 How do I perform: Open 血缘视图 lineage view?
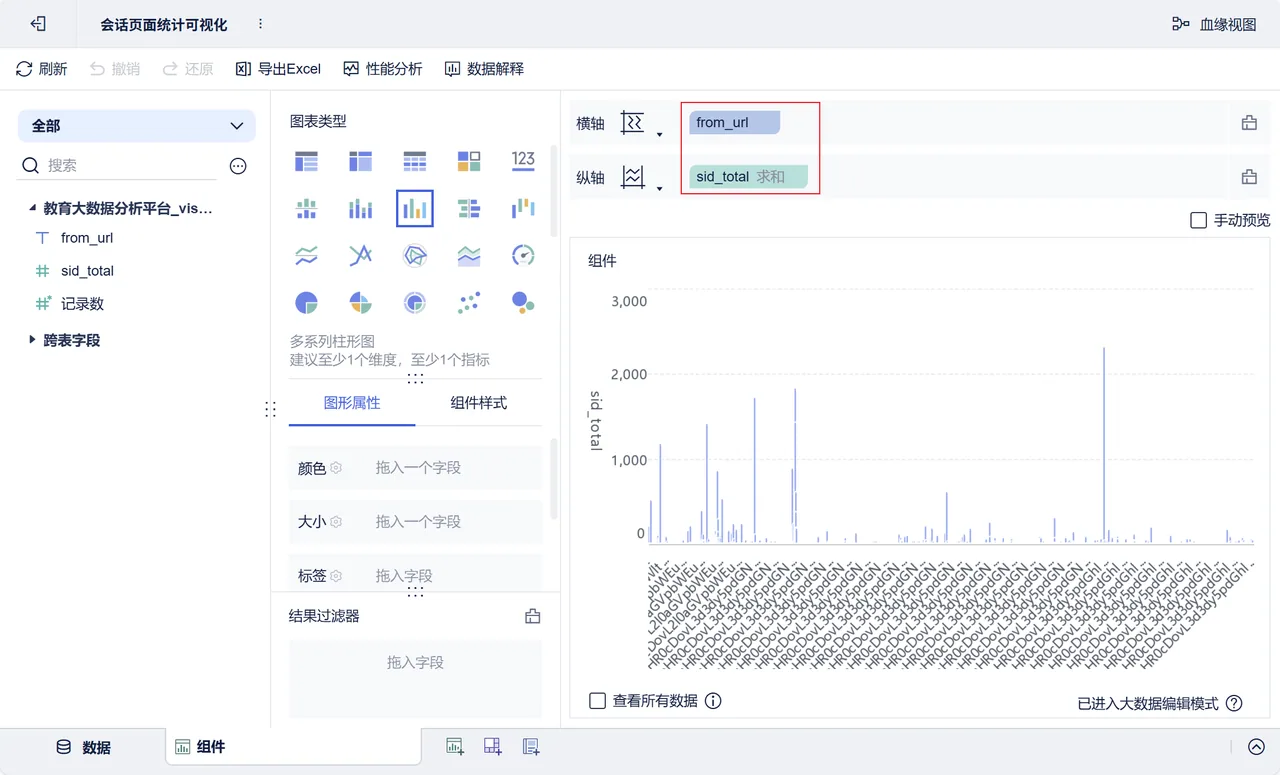pyautogui.click(x=1214, y=24)
